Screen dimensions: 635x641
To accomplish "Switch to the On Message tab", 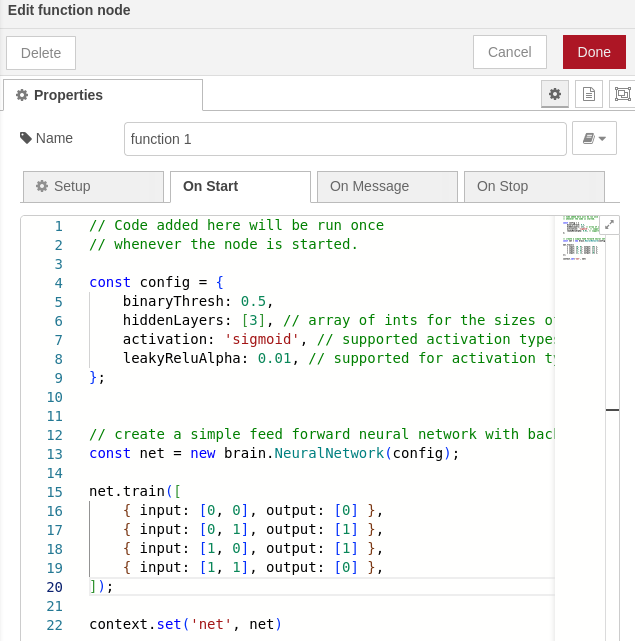I will pos(387,186).
